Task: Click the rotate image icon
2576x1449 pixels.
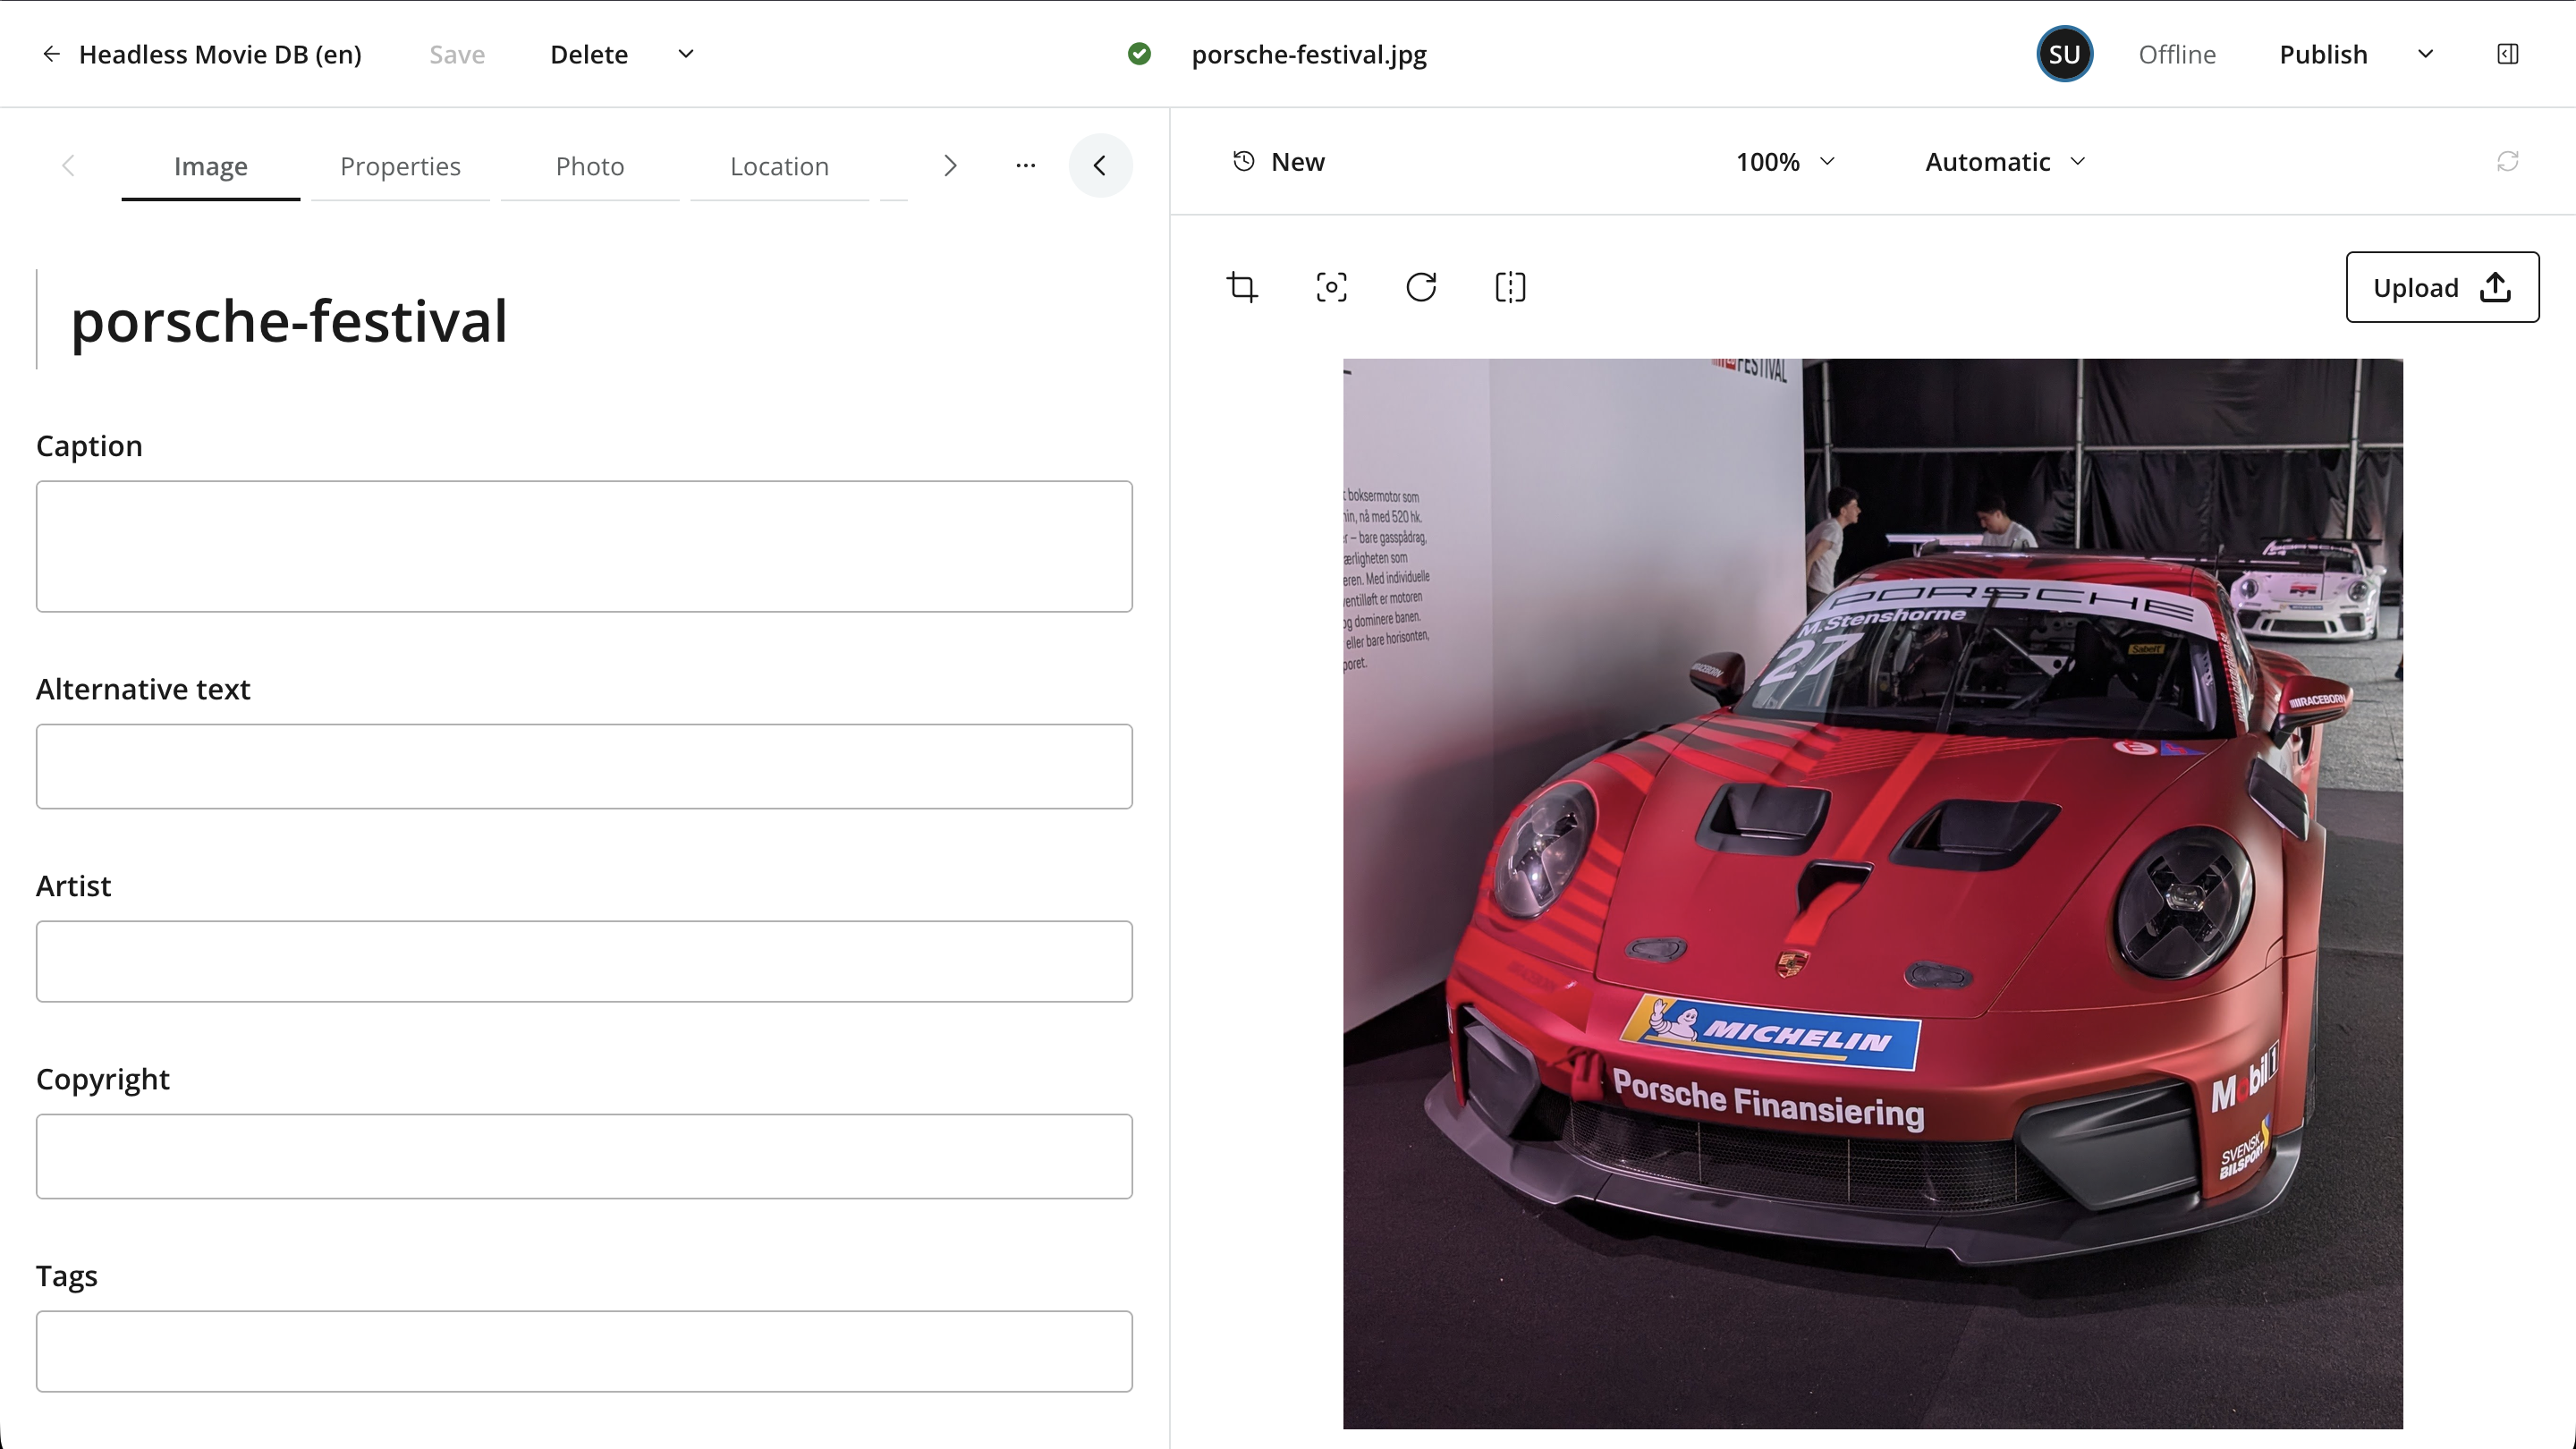Action: tap(1421, 288)
